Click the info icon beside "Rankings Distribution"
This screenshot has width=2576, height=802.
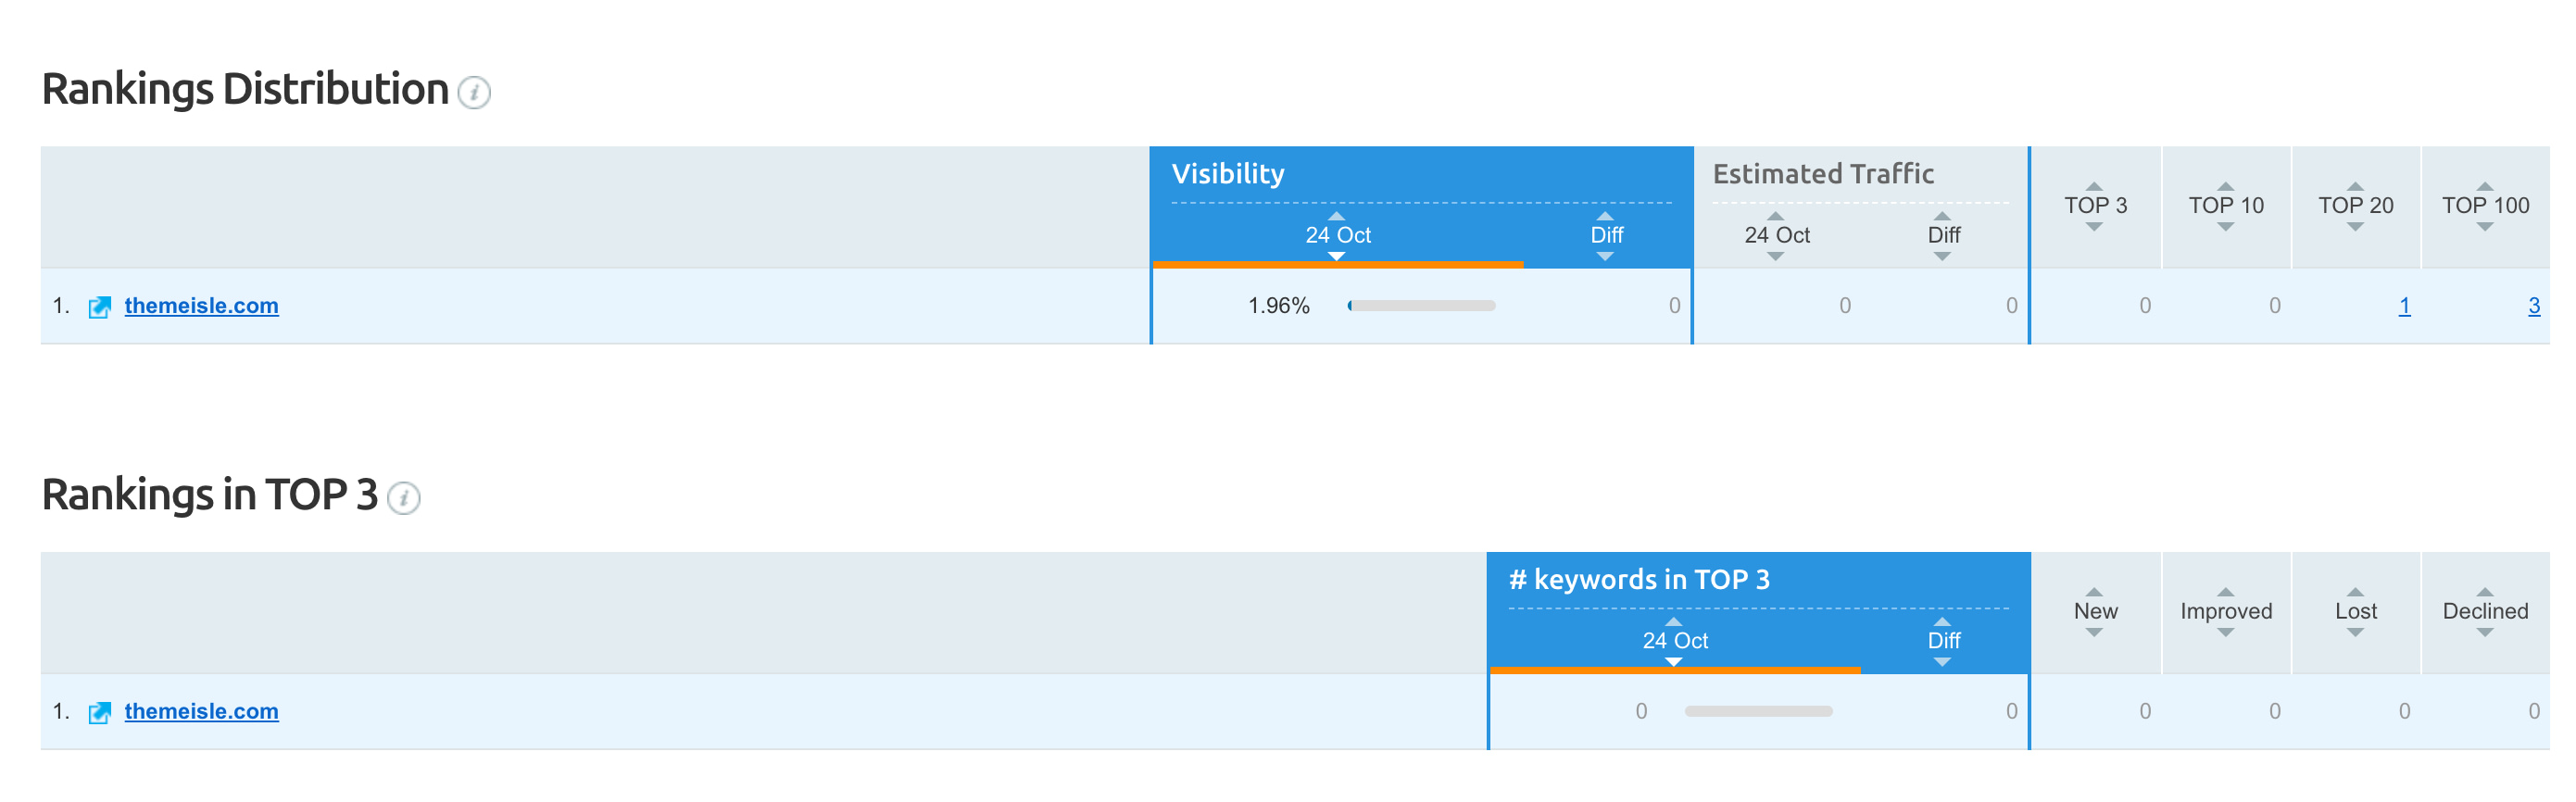click(474, 94)
